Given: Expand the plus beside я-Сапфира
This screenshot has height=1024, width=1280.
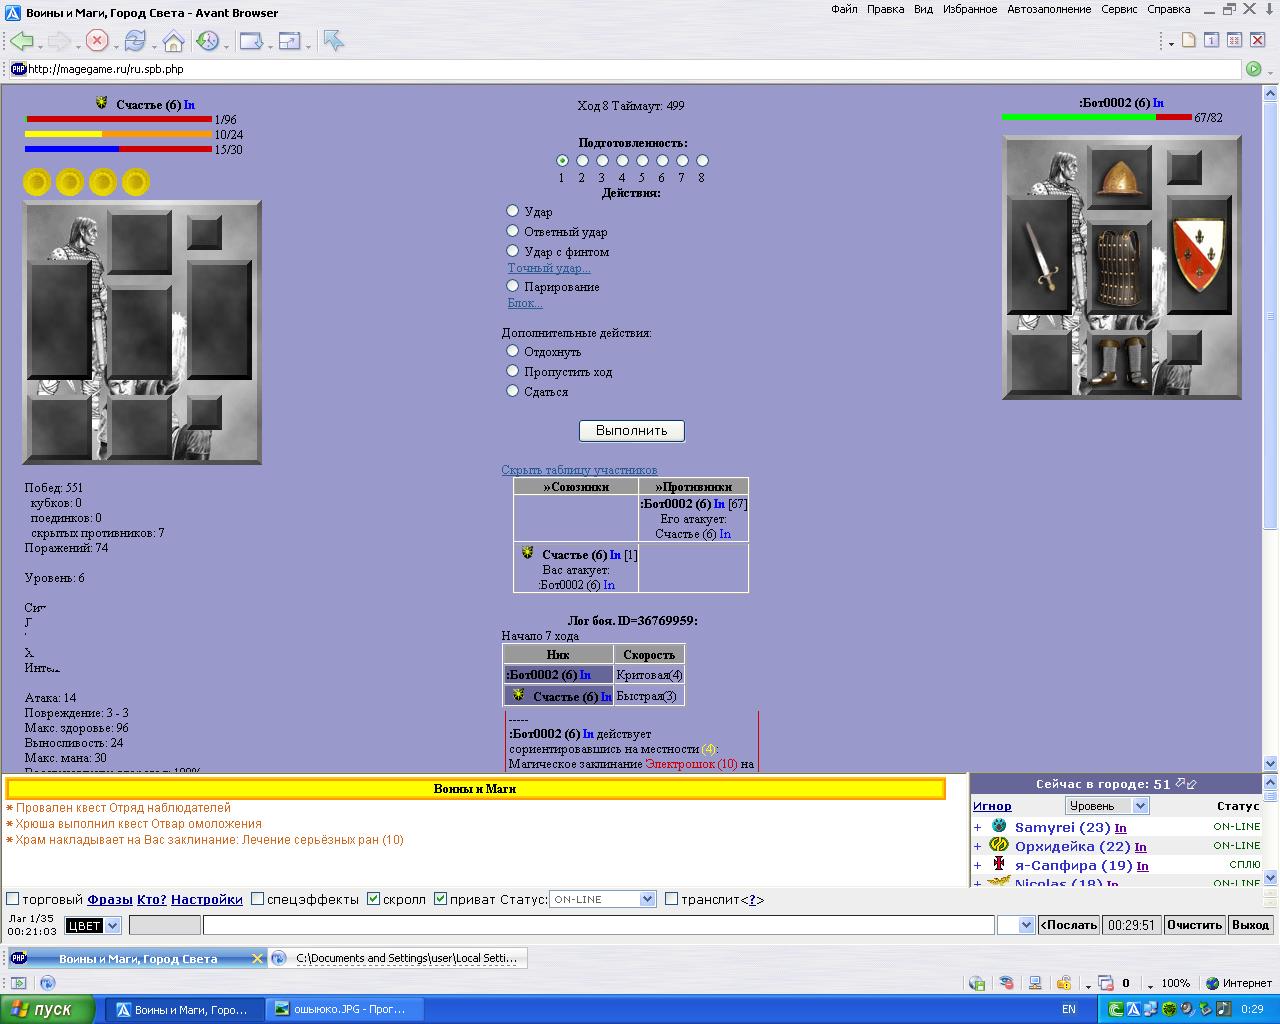Looking at the screenshot, I should click(x=978, y=865).
